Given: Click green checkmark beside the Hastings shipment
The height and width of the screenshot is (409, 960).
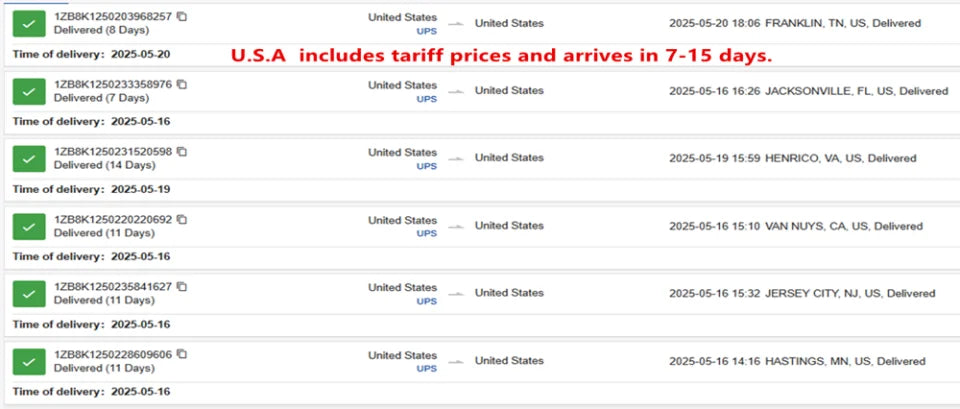Looking at the screenshot, I should (29, 361).
